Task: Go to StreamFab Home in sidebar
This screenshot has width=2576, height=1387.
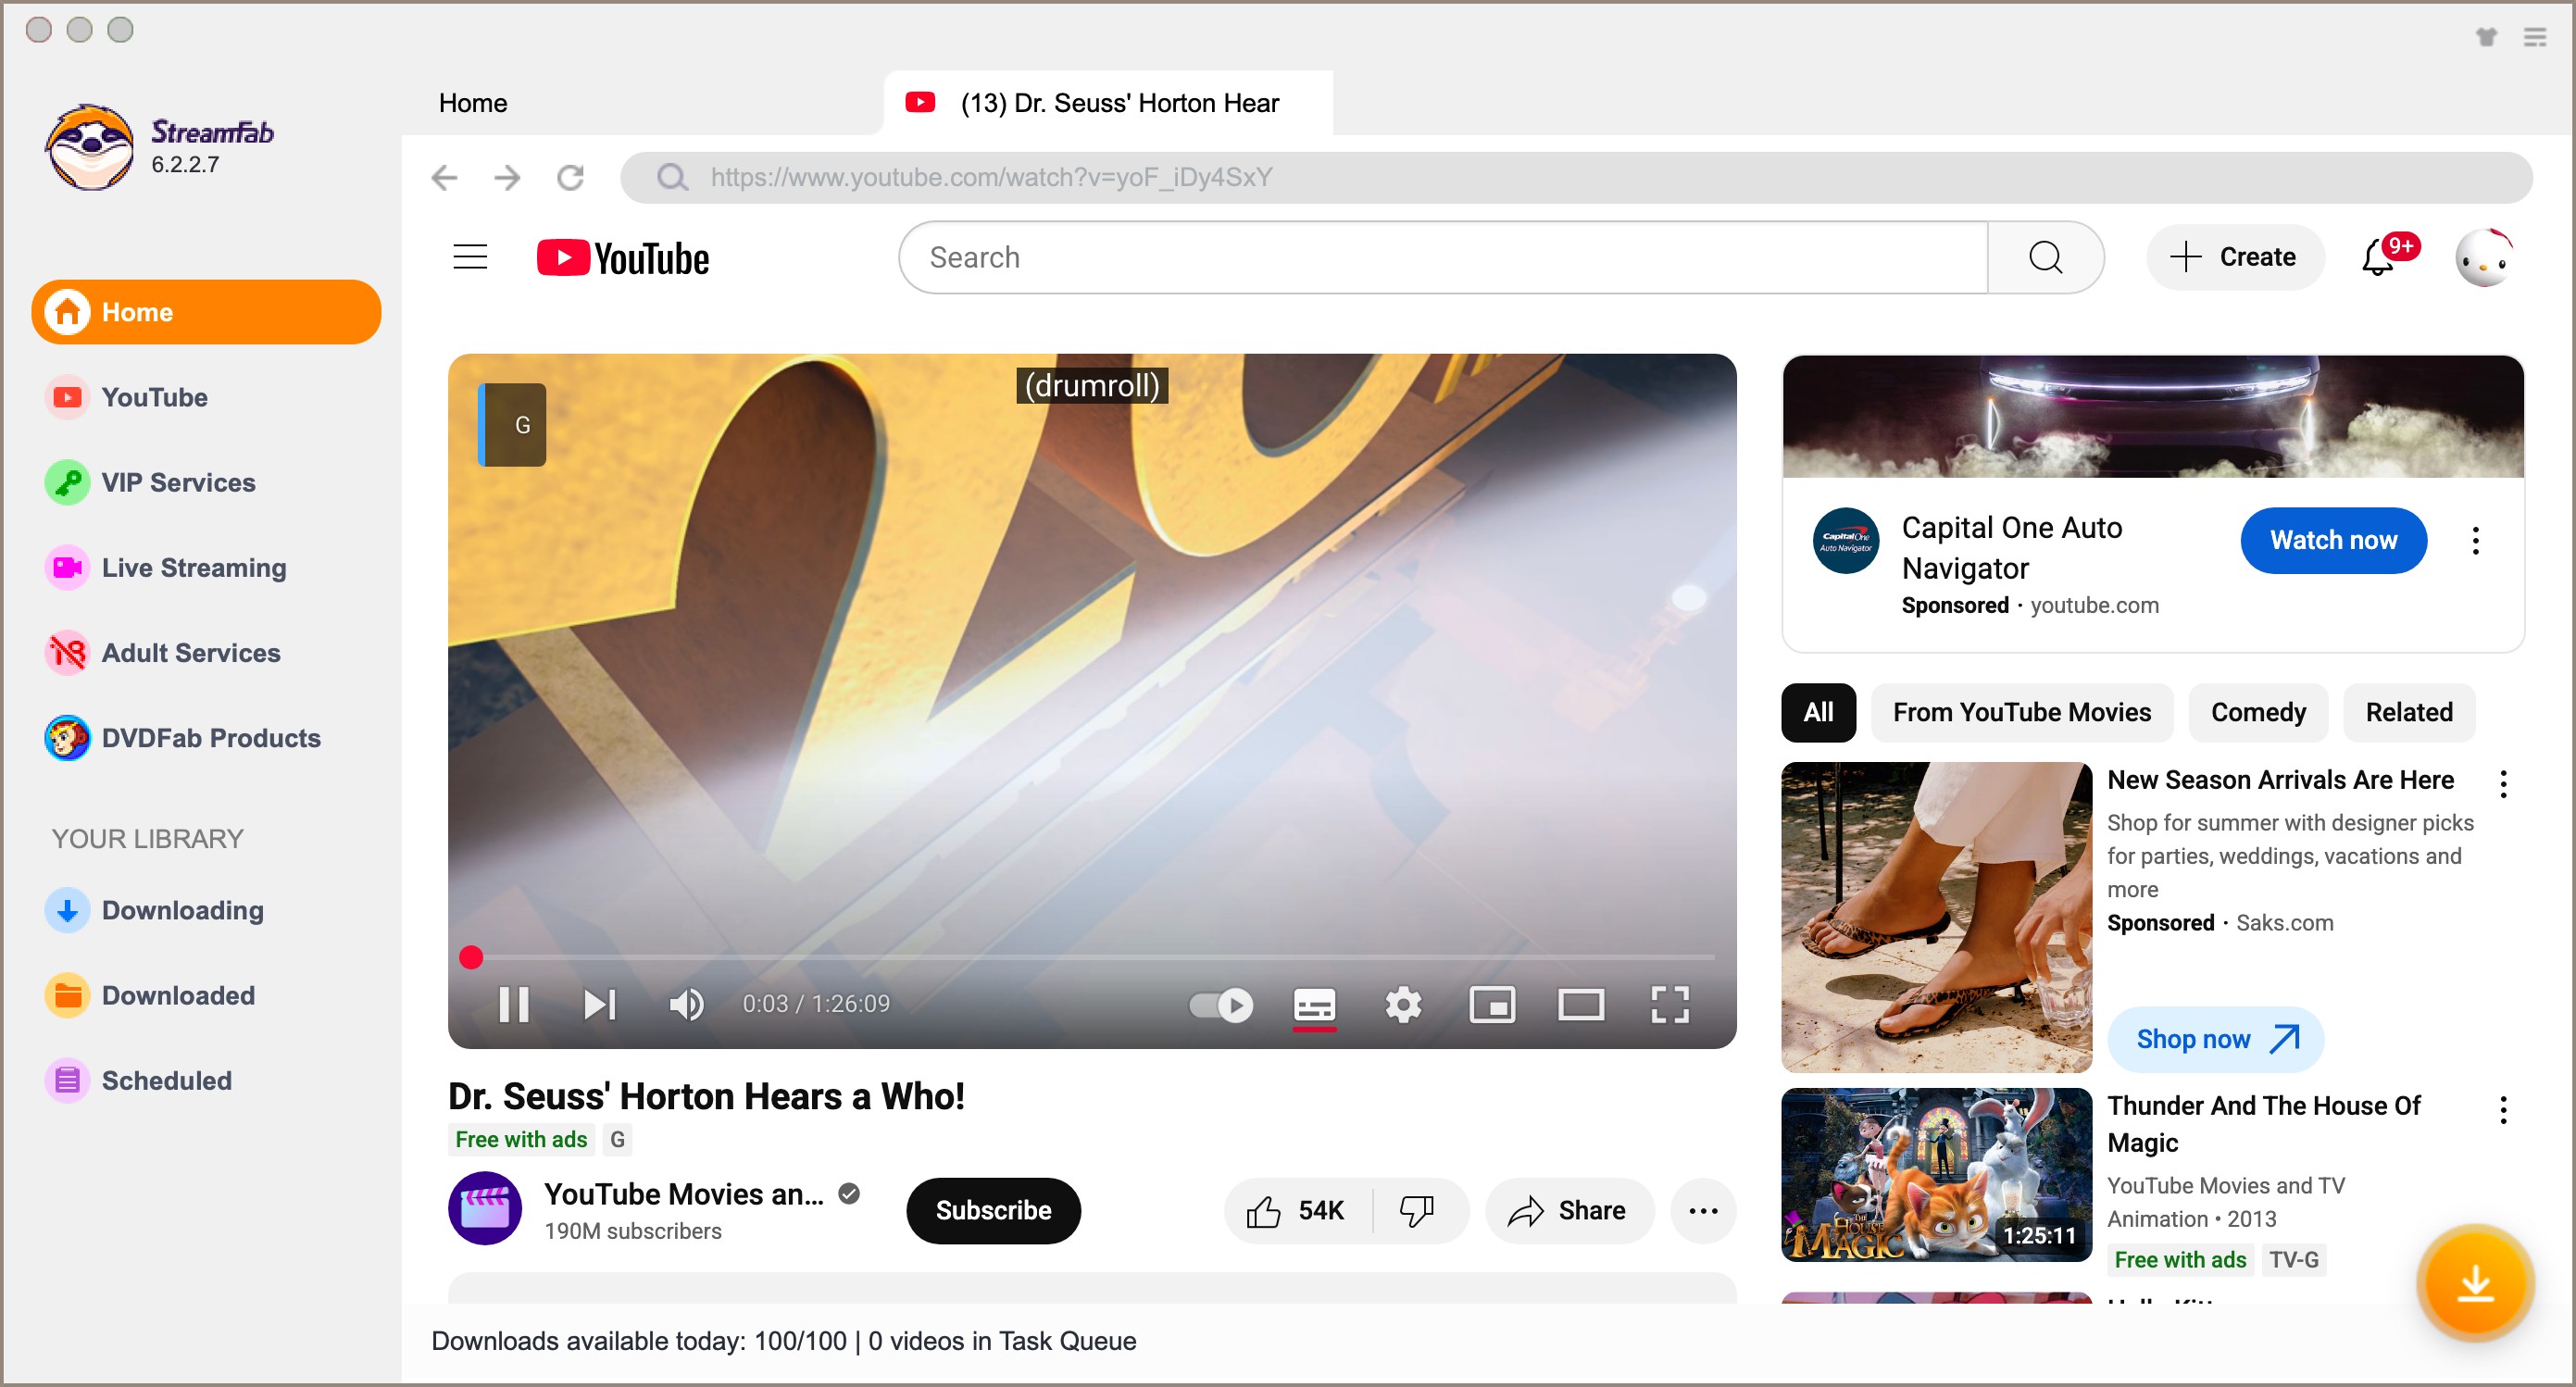Action: 206,312
